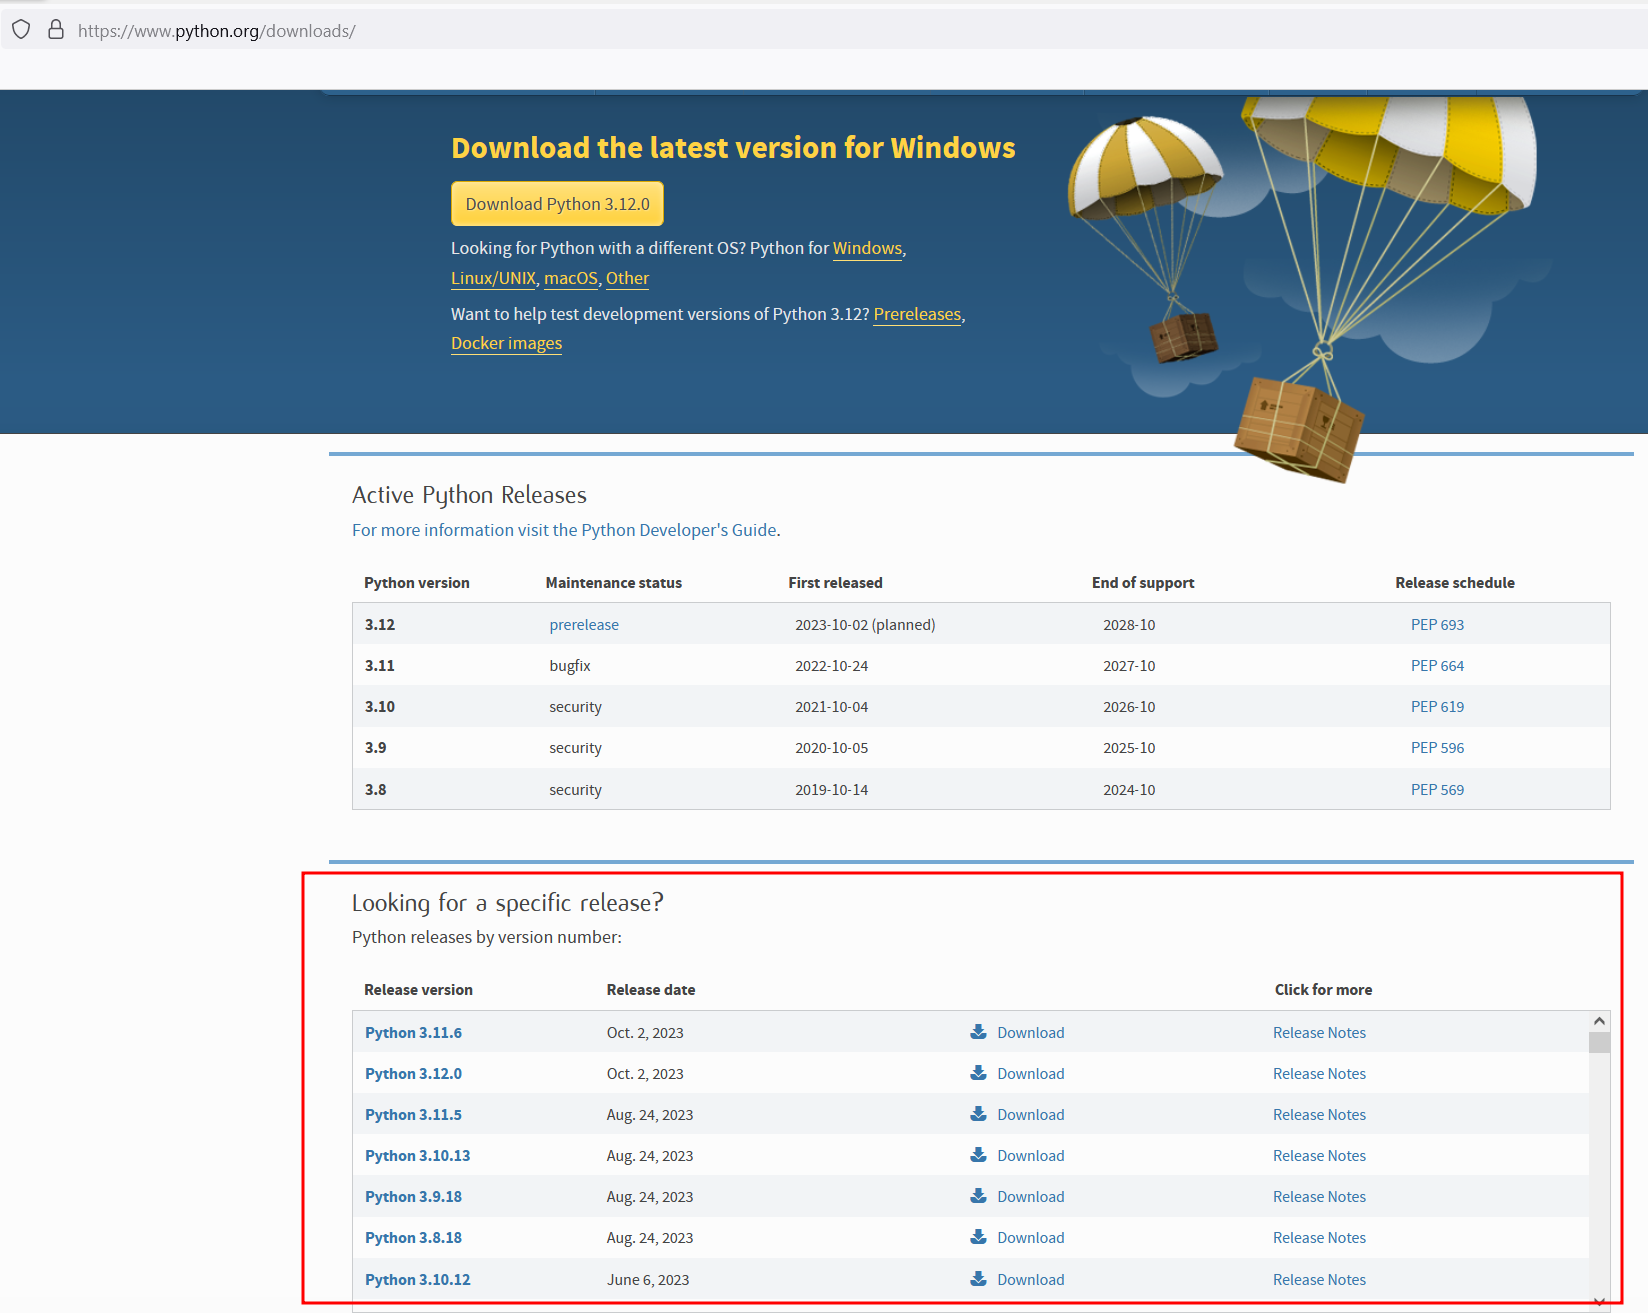Screen dimensions: 1648x1313
Task: Select the 2019-10-14 first released cell
Action: (831, 790)
